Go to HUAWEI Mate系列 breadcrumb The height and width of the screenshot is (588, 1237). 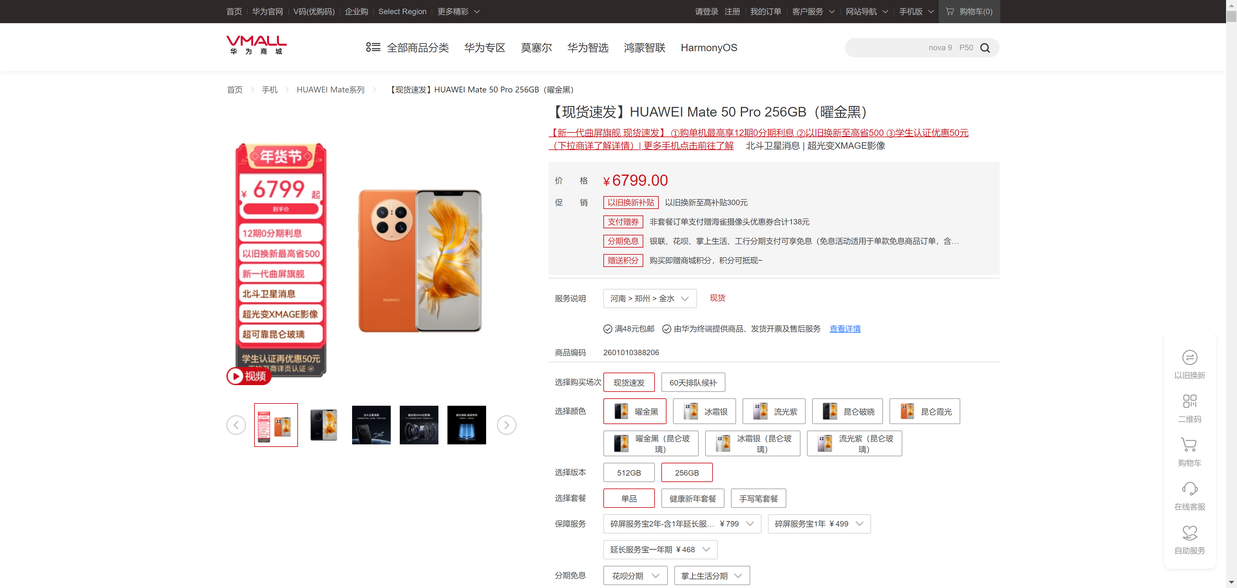(330, 90)
